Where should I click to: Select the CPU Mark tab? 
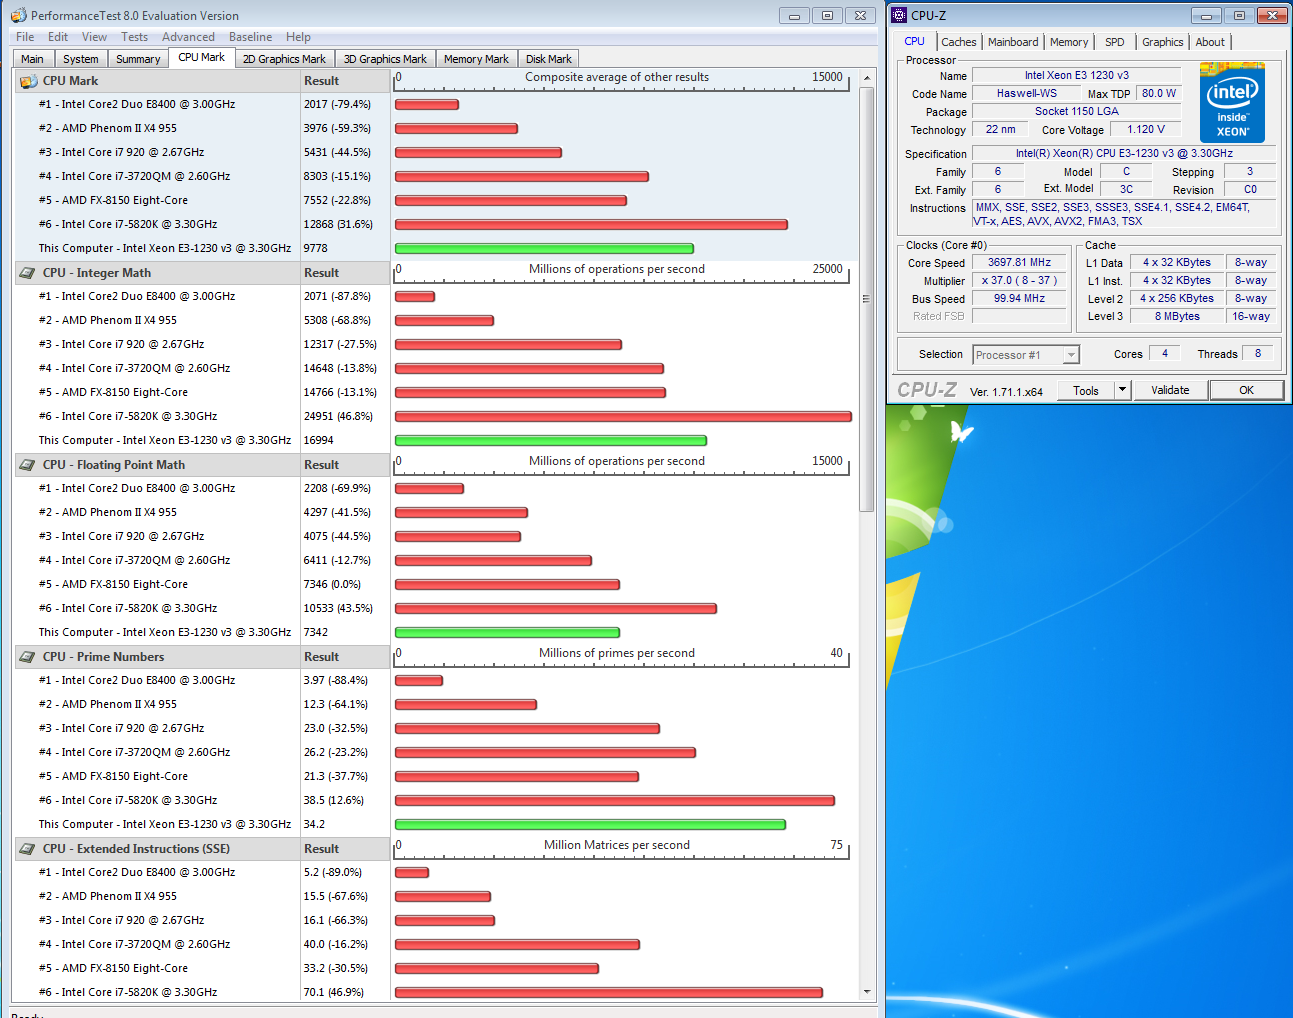(201, 57)
